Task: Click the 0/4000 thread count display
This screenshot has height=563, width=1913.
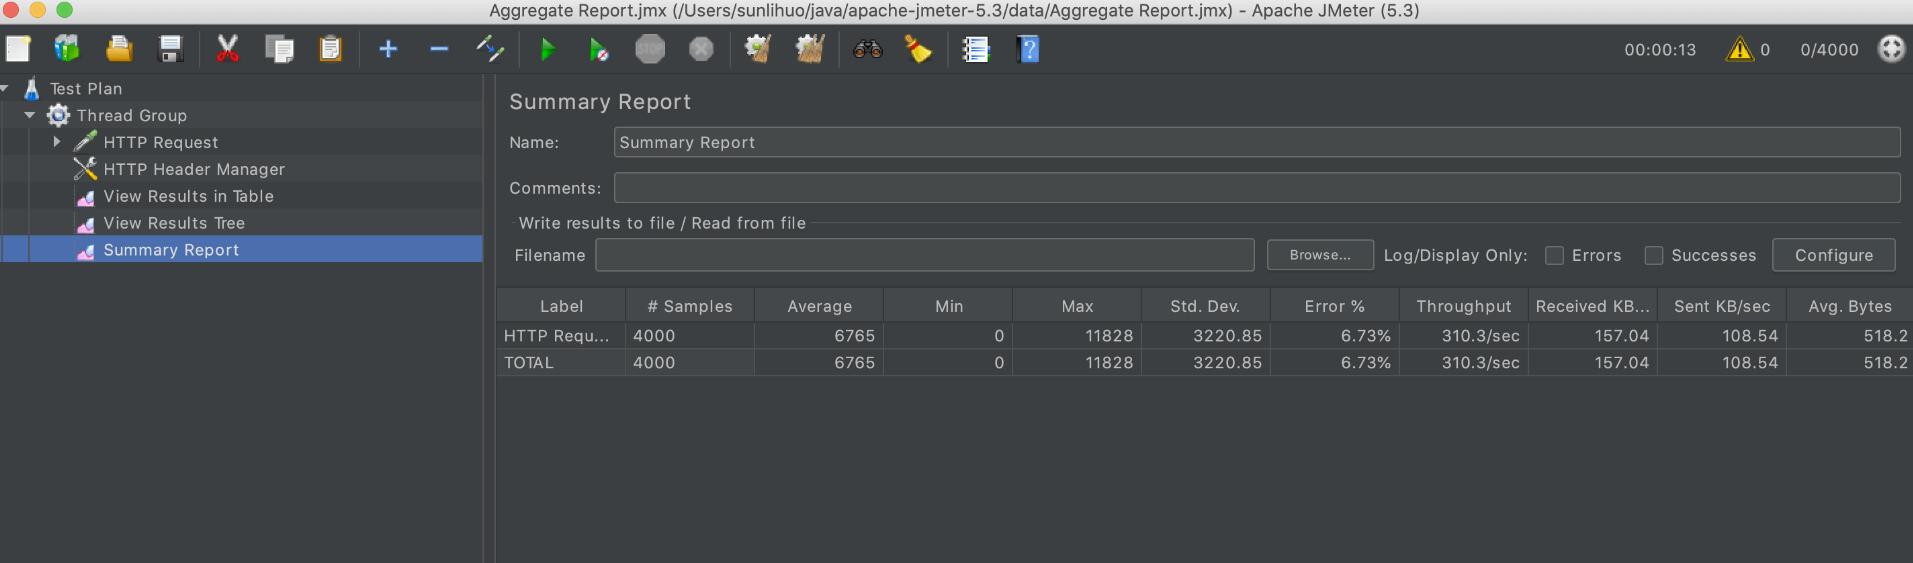Action: (1829, 50)
